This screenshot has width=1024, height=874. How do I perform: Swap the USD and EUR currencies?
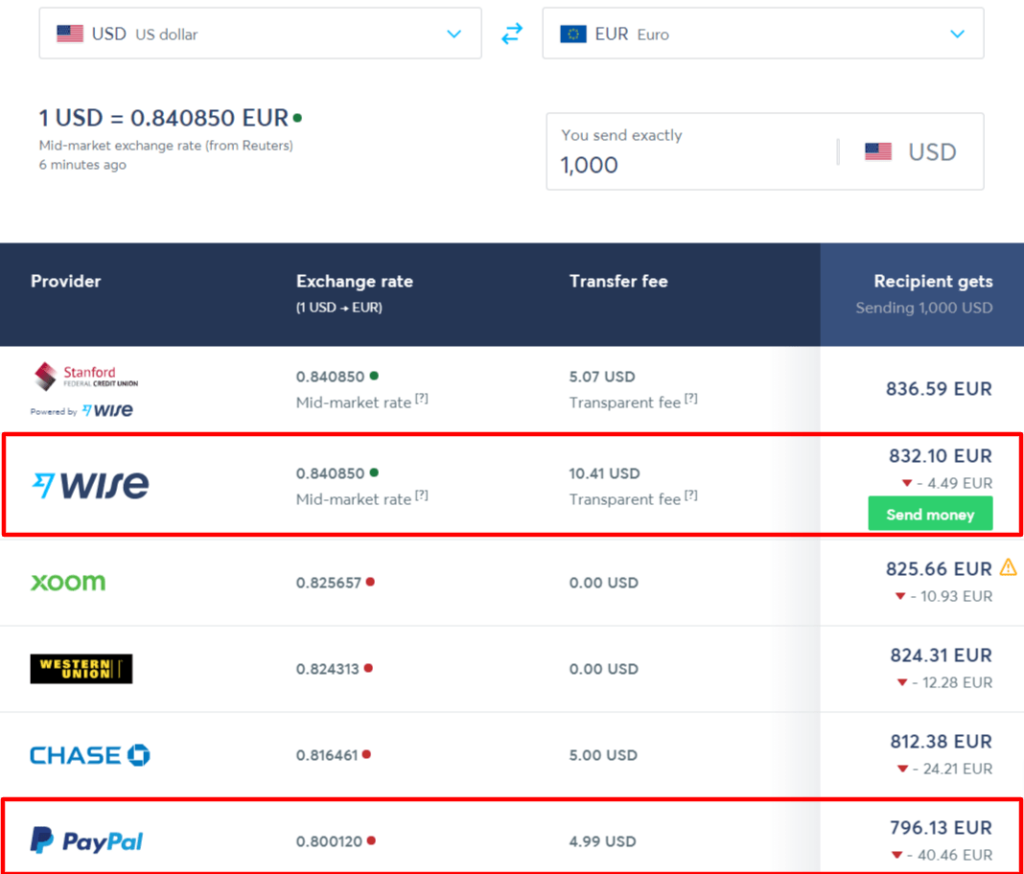(x=512, y=33)
